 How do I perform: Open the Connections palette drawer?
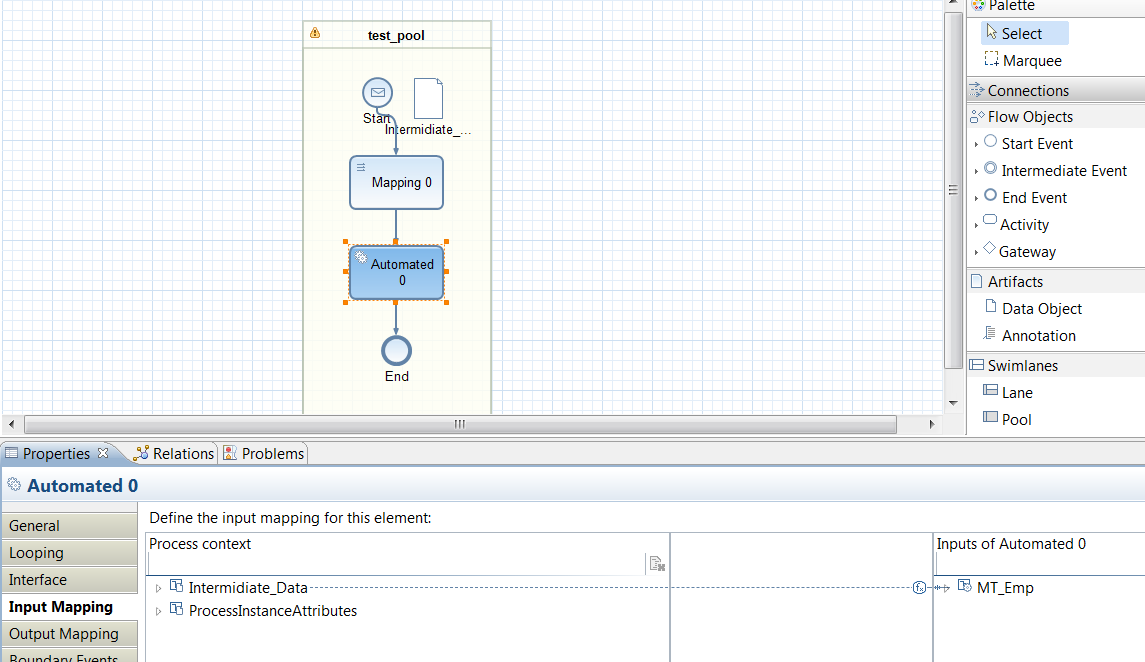(x=1056, y=91)
